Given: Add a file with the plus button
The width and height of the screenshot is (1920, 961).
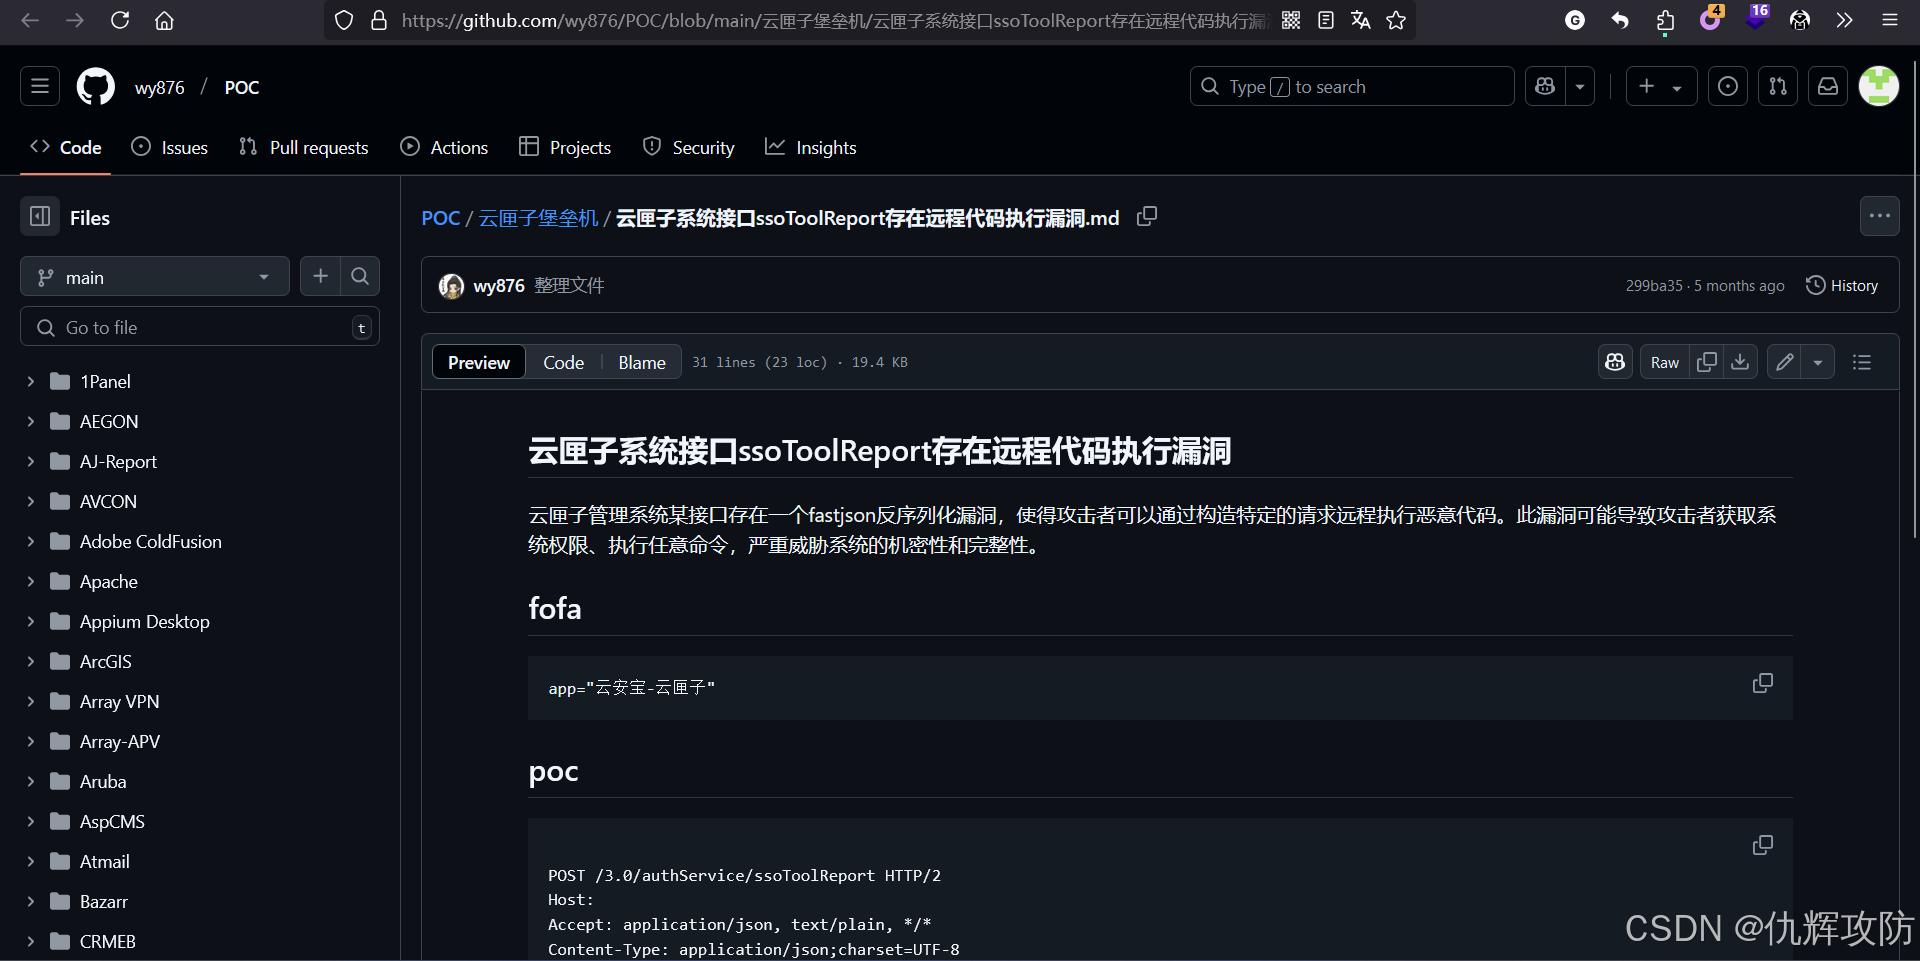Looking at the screenshot, I should pyautogui.click(x=320, y=276).
